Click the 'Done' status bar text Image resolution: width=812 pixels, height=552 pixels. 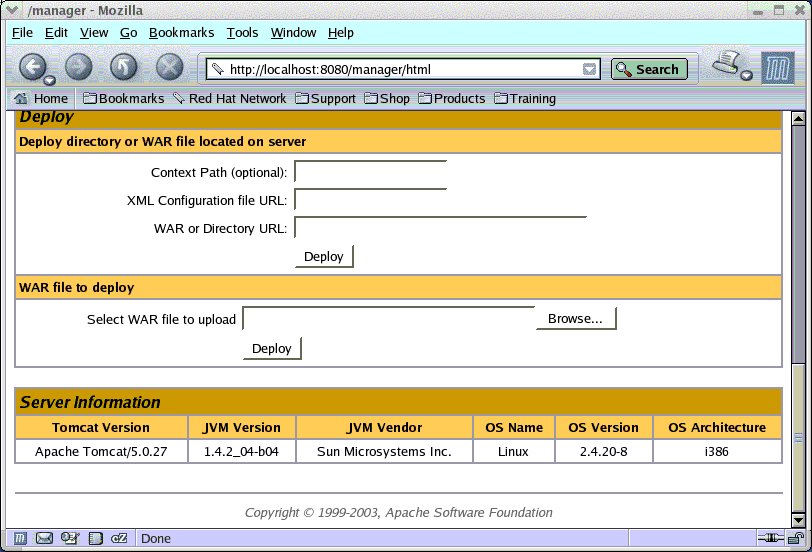click(156, 539)
